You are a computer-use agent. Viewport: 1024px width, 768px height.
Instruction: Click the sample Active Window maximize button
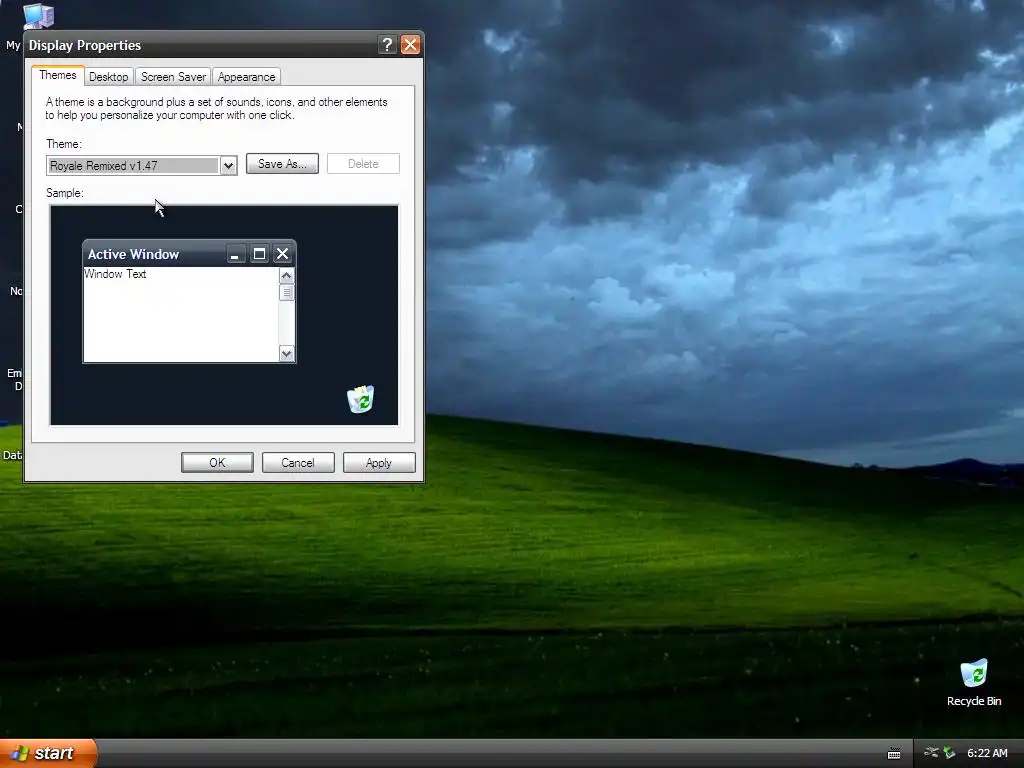pos(259,253)
